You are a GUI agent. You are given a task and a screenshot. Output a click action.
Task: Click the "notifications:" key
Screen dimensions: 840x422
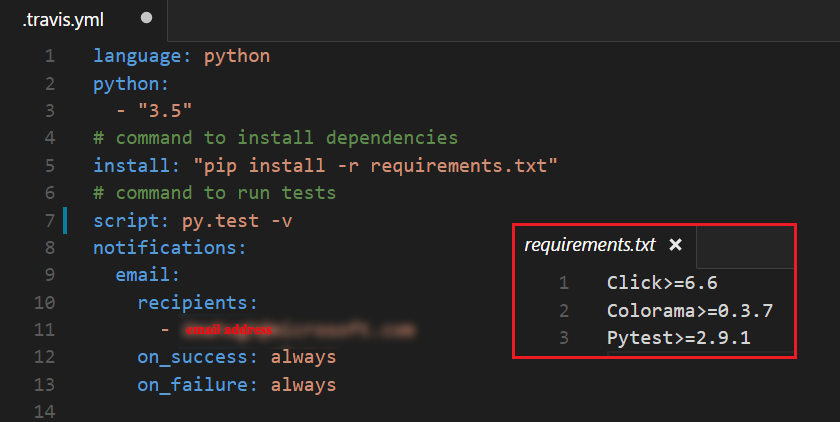point(169,247)
